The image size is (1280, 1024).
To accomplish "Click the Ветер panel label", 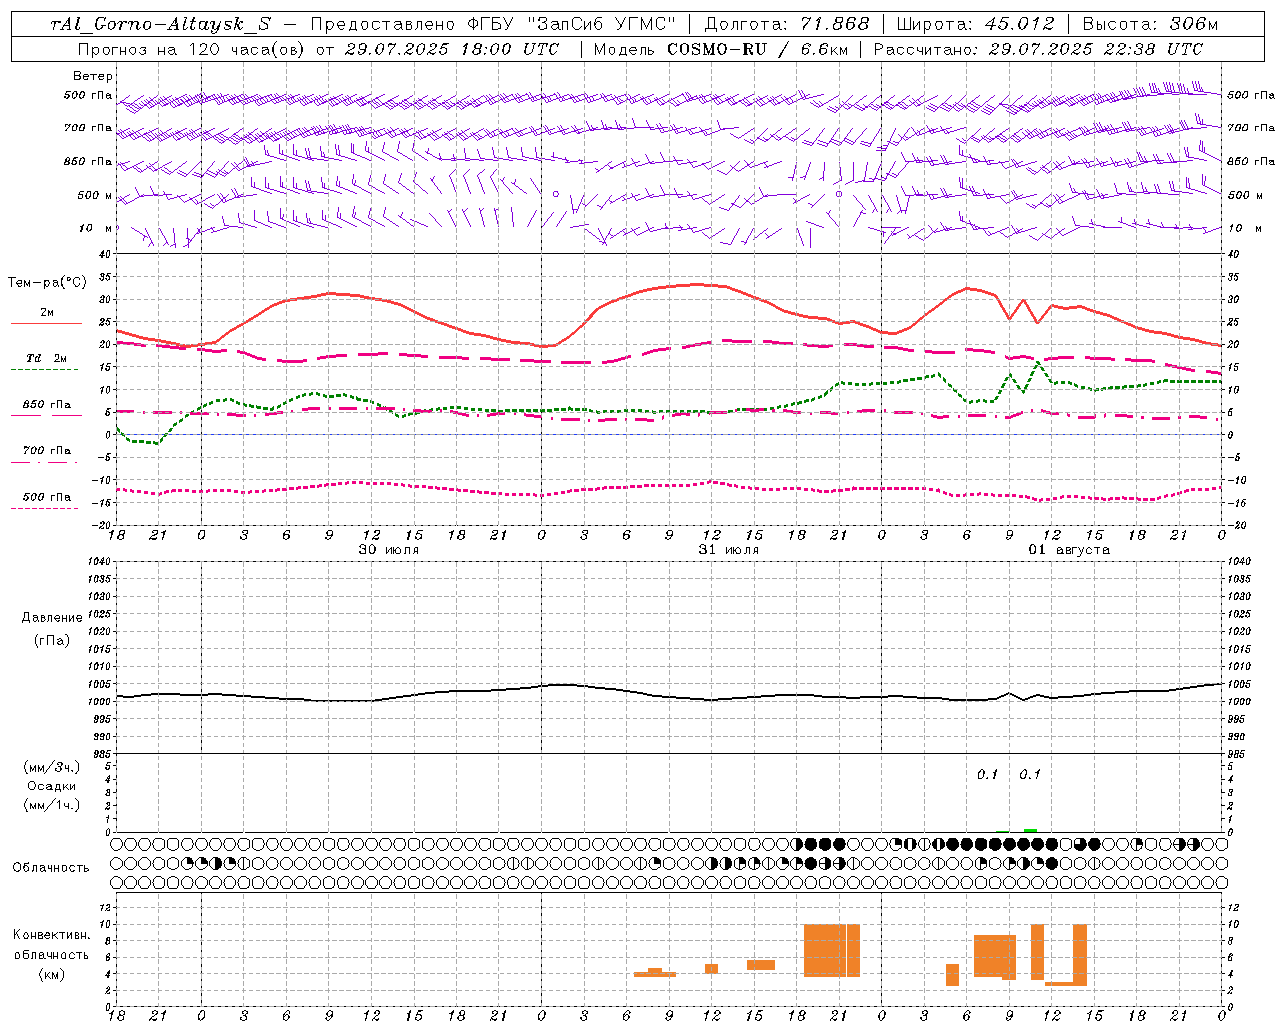I will (x=93, y=76).
